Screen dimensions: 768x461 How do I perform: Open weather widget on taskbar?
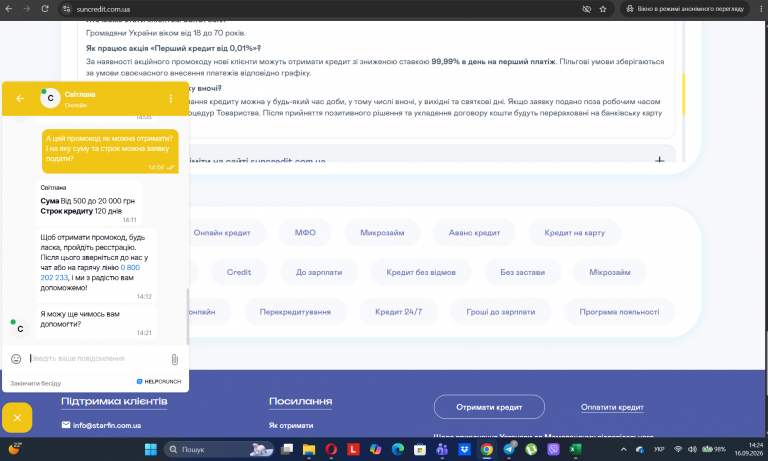tap(15, 449)
